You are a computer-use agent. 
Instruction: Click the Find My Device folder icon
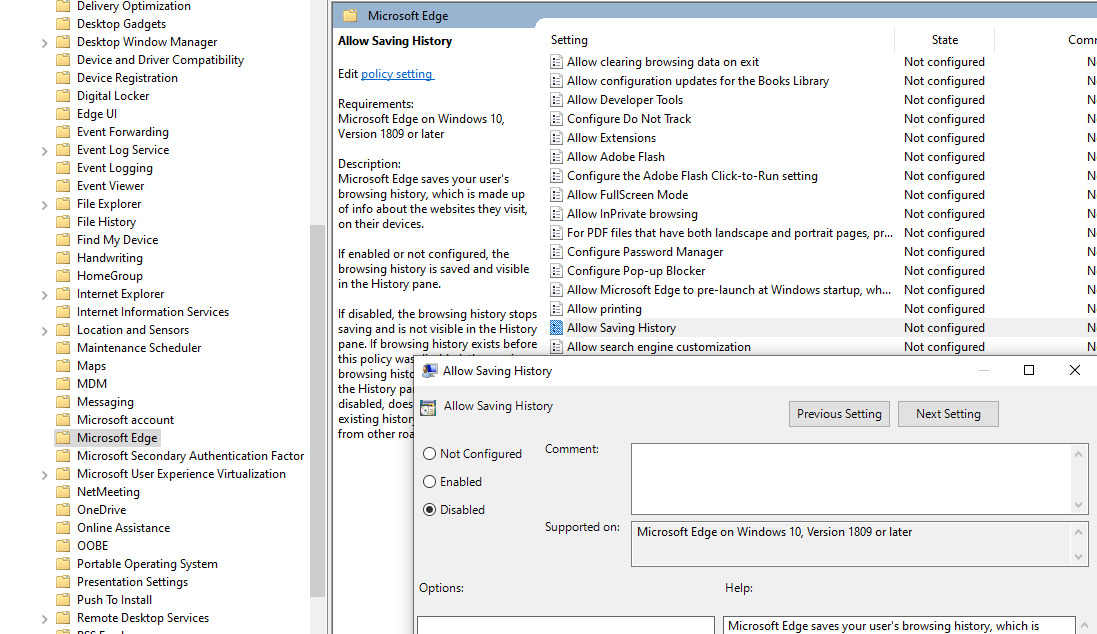pos(63,240)
